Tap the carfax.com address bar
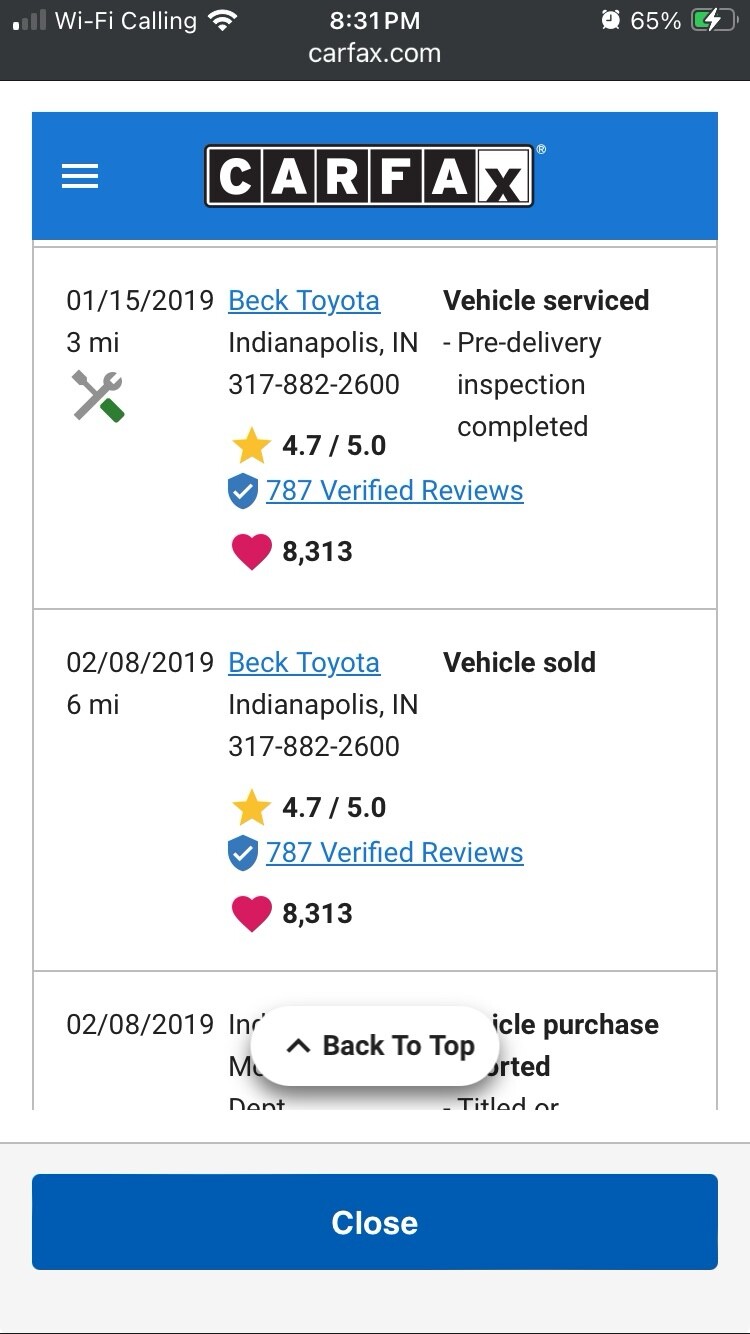The height and width of the screenshot is (1334, 750). point(375,53)
